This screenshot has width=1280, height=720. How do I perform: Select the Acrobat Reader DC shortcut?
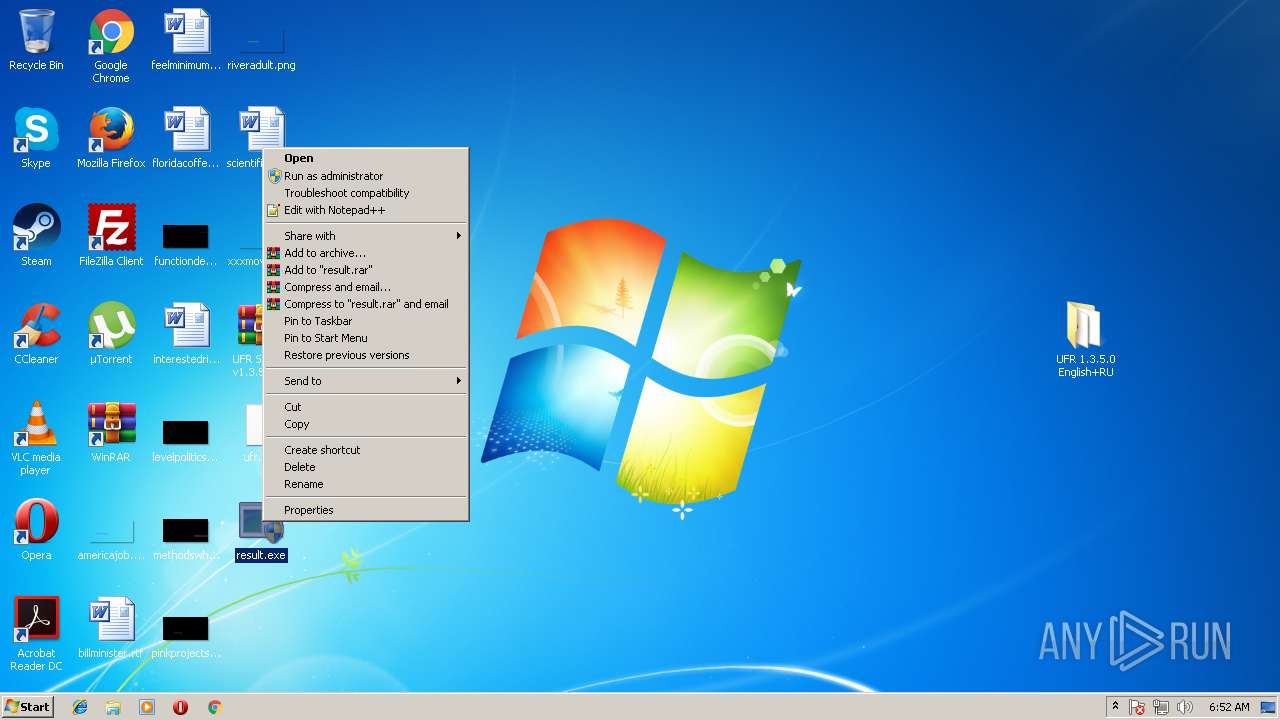(36, 634)
